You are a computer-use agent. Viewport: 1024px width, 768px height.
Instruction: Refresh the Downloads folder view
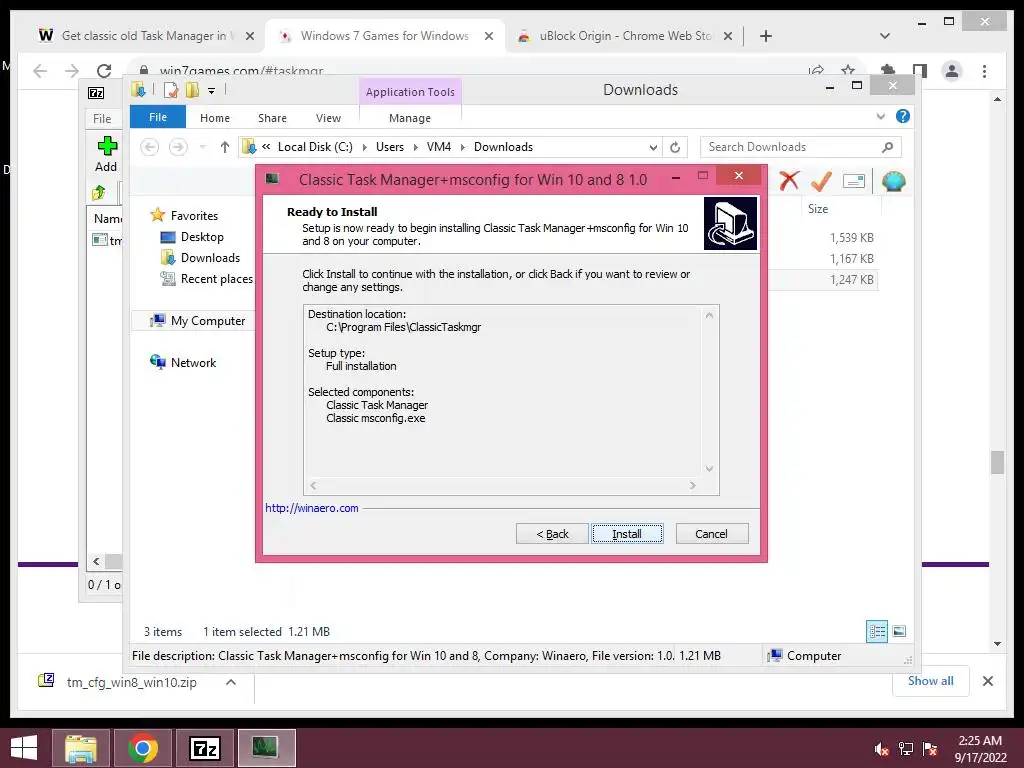point(675,148)
